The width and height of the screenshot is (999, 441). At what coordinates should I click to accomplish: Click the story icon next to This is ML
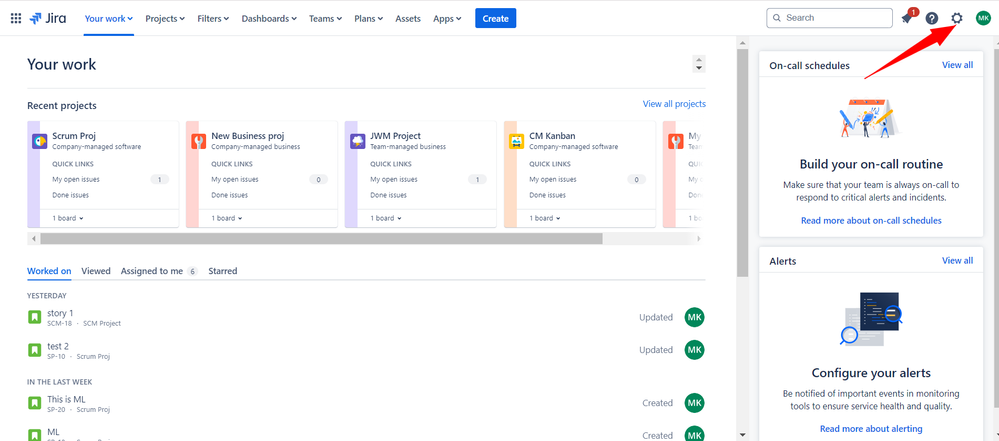[34, 403]
